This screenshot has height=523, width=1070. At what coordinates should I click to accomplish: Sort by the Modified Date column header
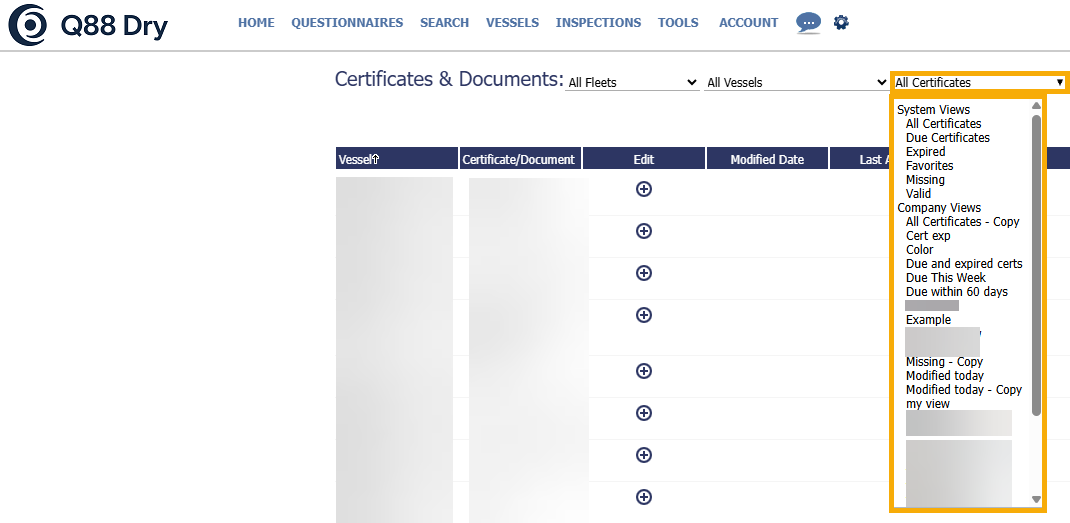(x=767, y=158)
